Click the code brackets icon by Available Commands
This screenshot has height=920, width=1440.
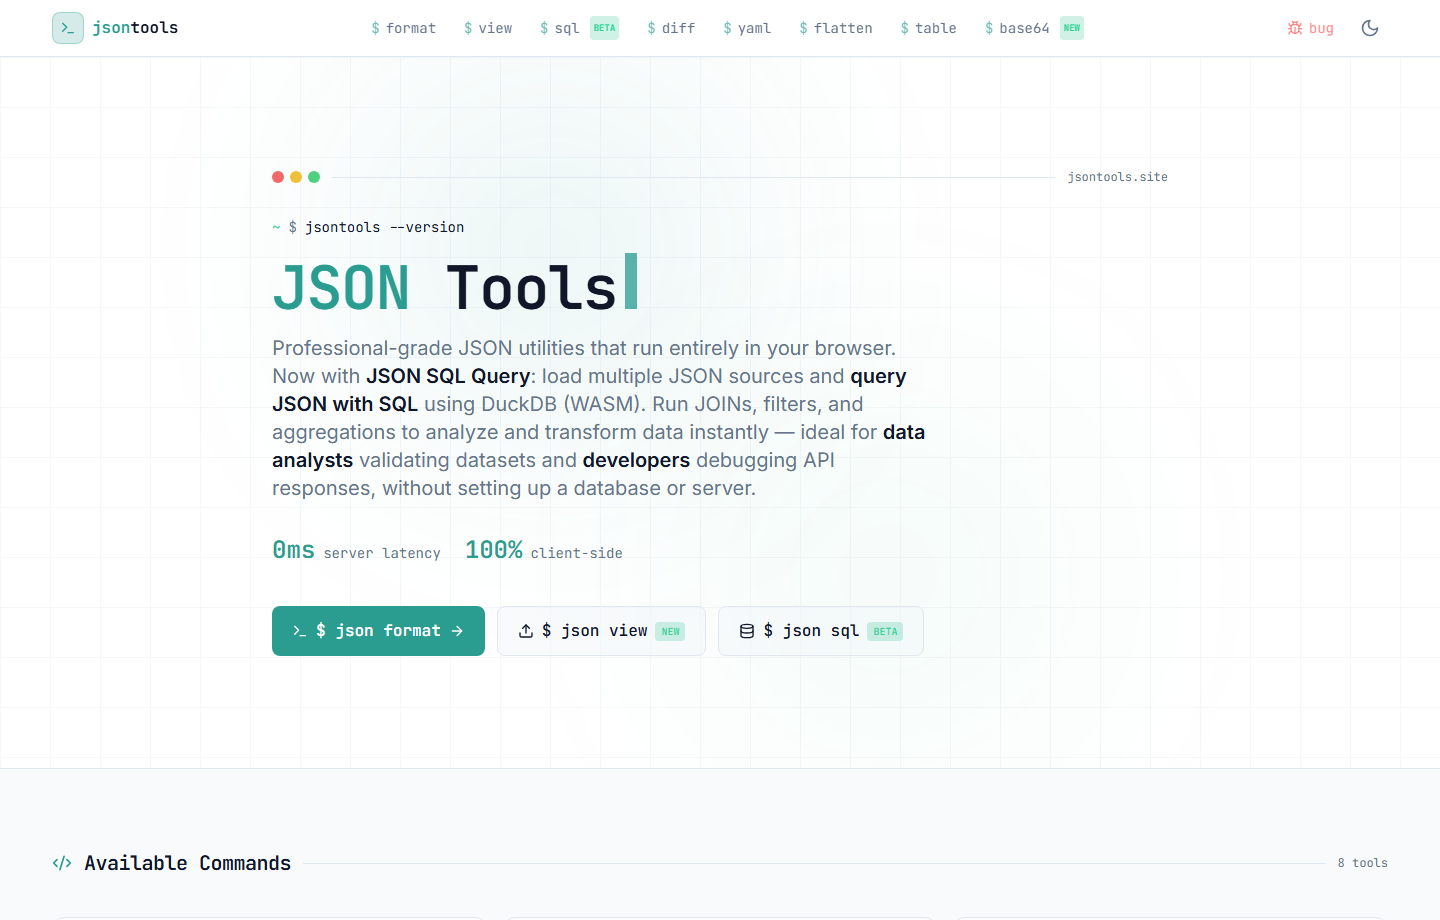point(62,863)
